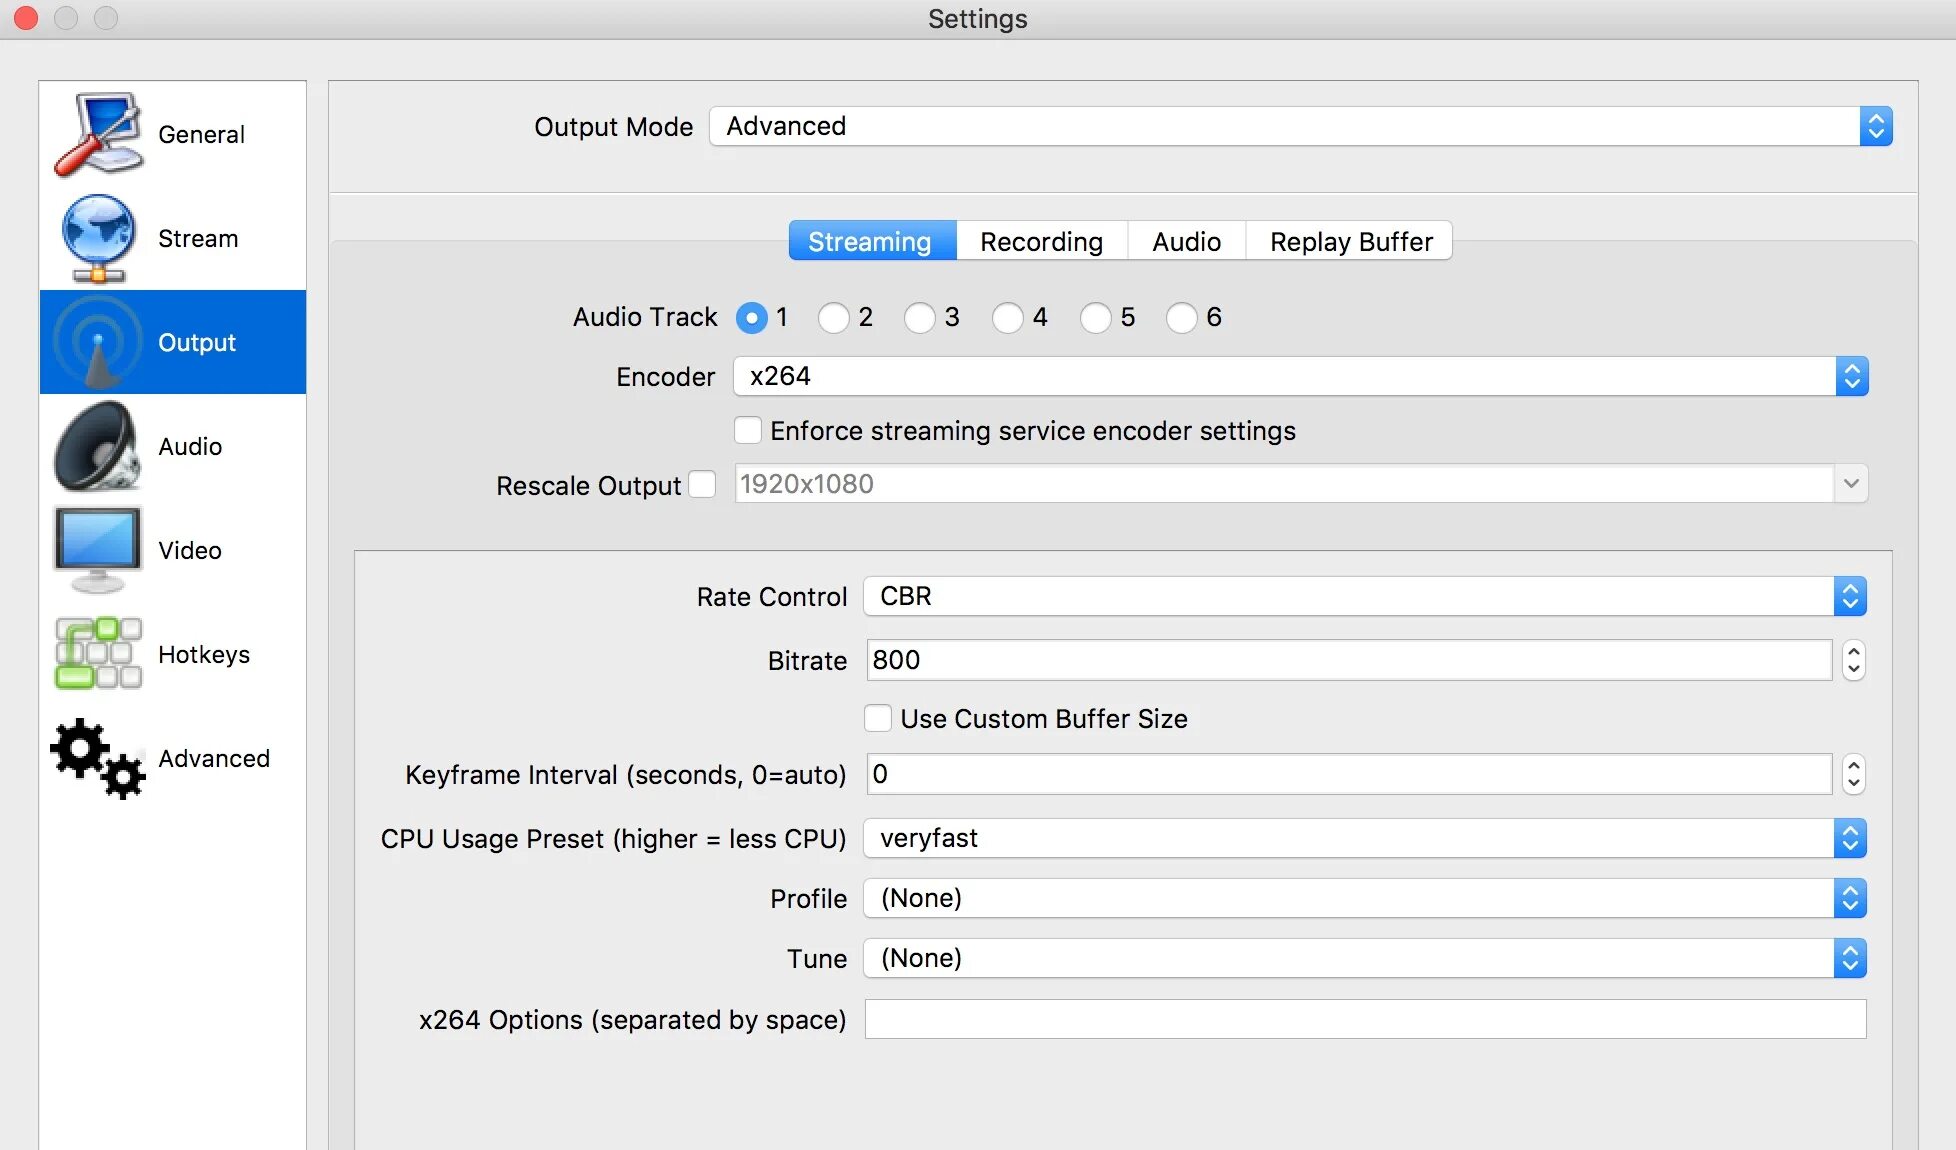Expand the CPU Usage Preset dropdown
Viewport: 1956px width, 1150px height.
(x=1852, y=838)
